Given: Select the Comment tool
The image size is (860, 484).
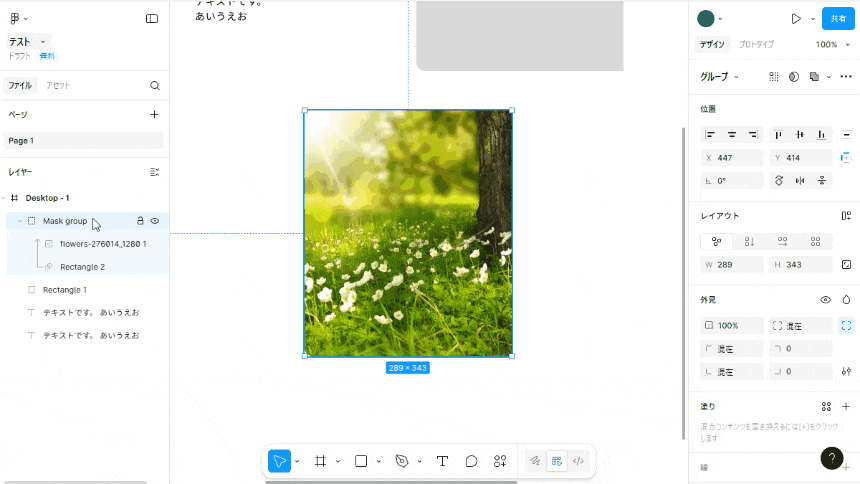Looking at the screenshot, I should point(471,461).
